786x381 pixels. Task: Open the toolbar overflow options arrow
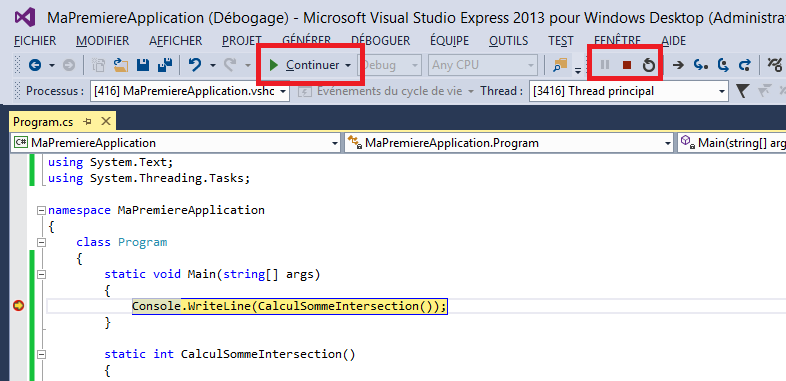click(577, 70)
